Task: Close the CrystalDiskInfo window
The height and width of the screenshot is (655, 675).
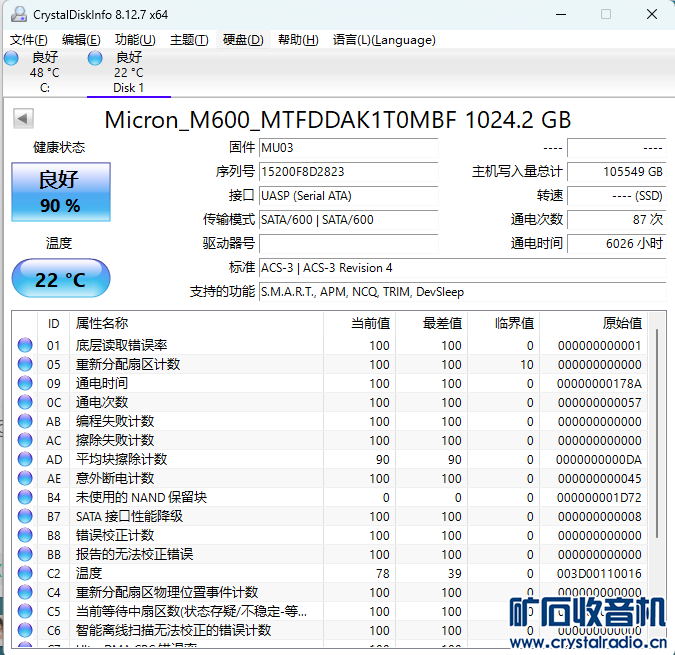Action: tap(652, 15)
